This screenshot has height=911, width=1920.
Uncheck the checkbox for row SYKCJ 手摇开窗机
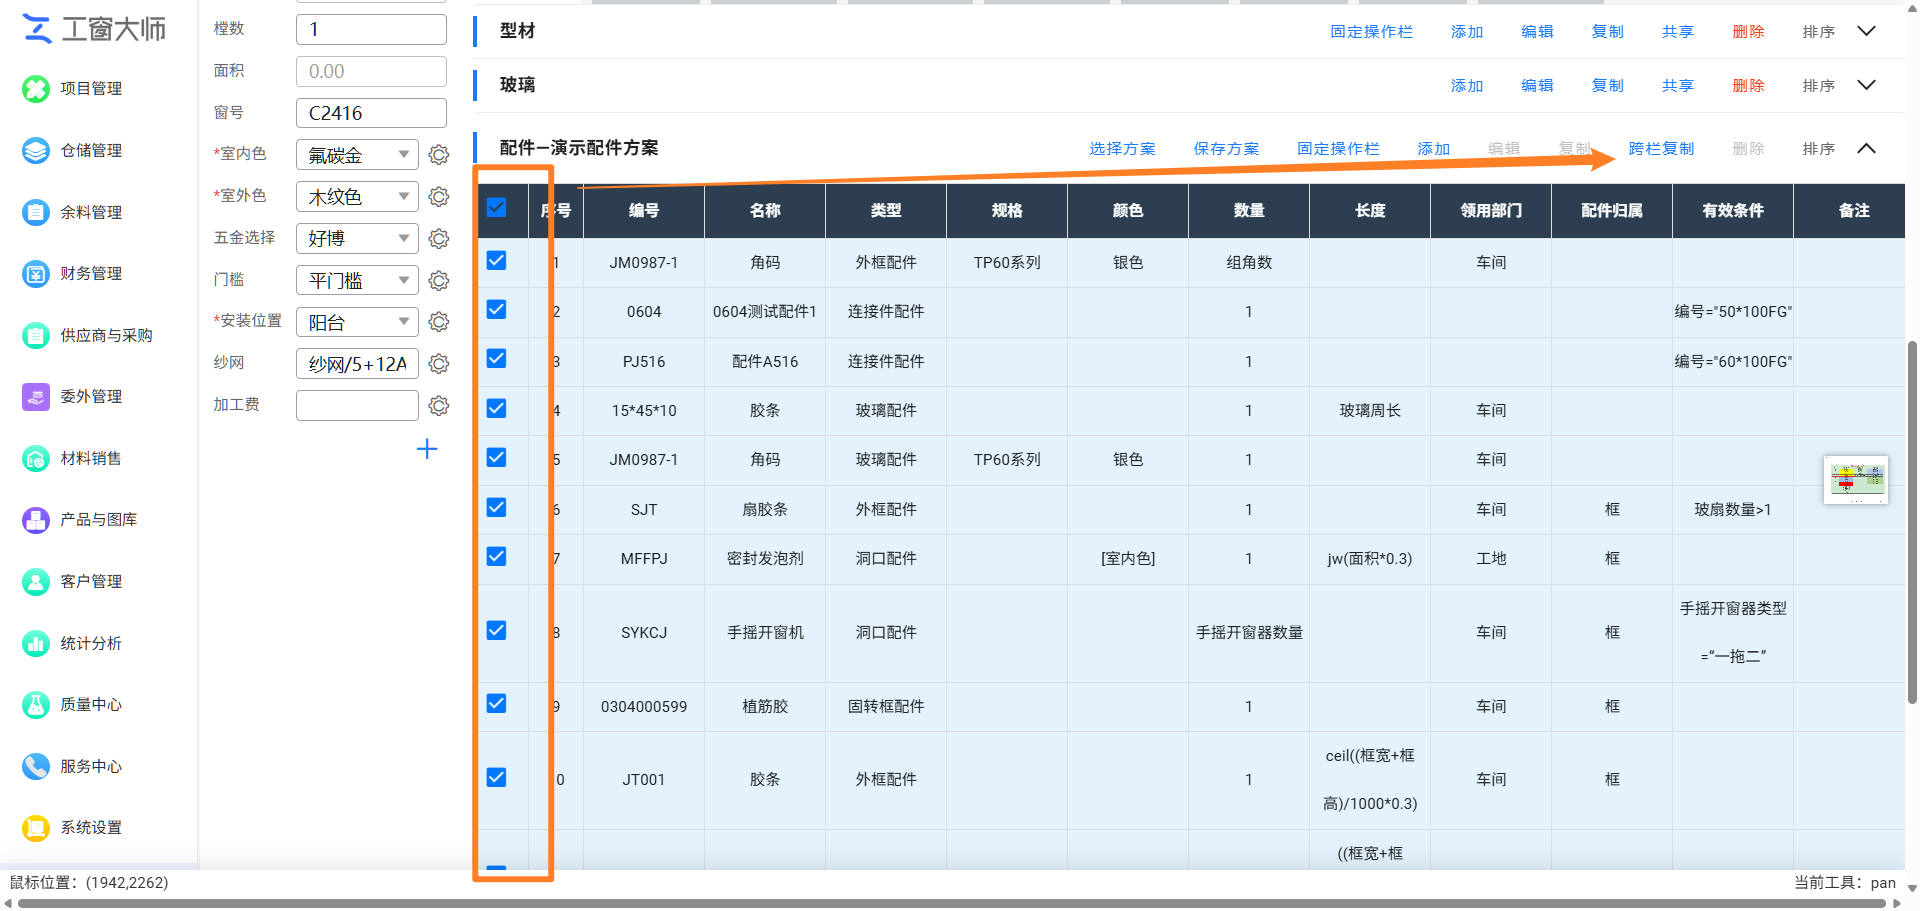tap(496, 631)
